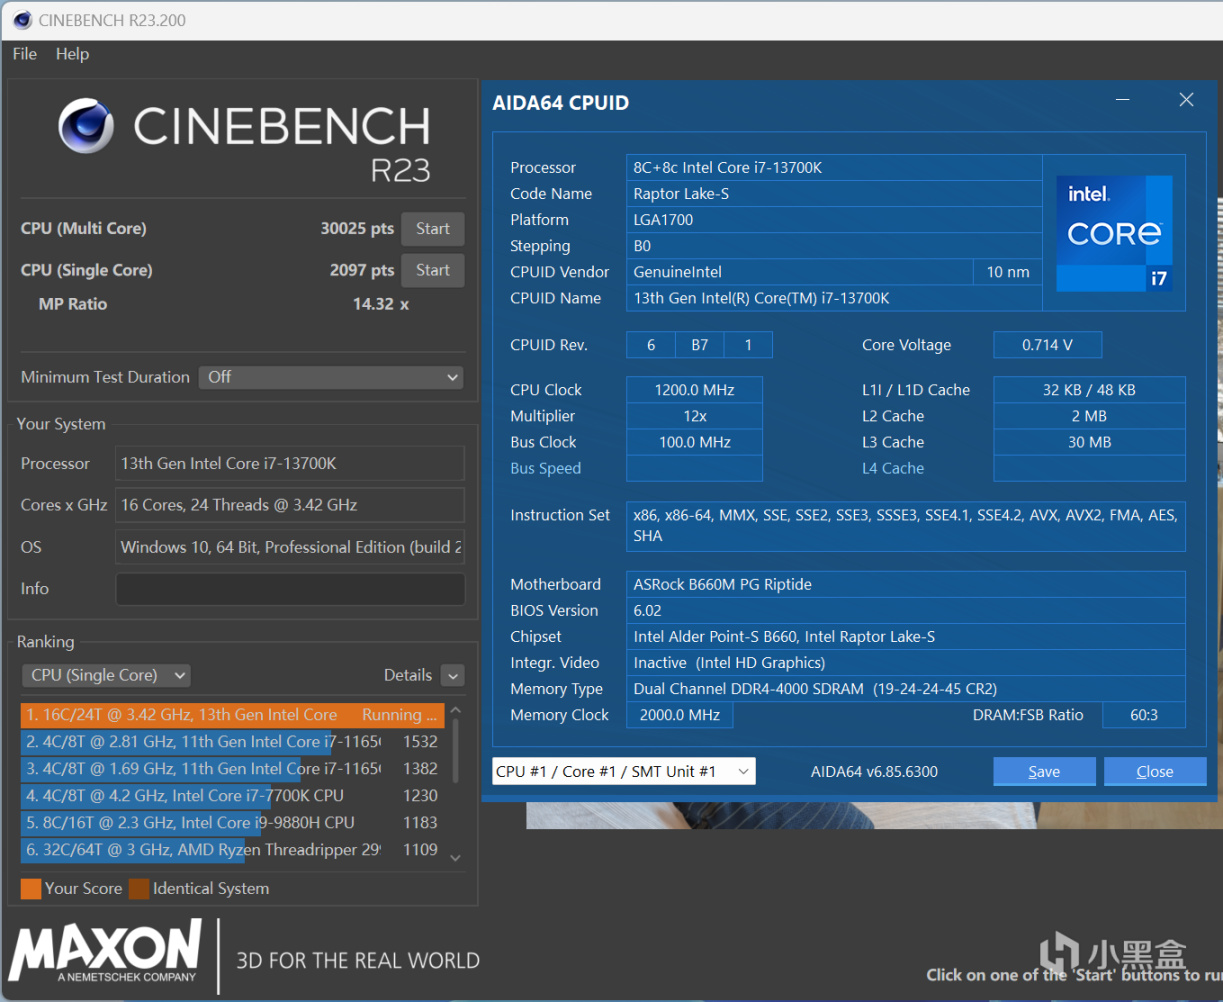This screenshot has width=1223, height=1002.
Task: Close AIDA64 CPUID using the X icon
Action: 1186,100
